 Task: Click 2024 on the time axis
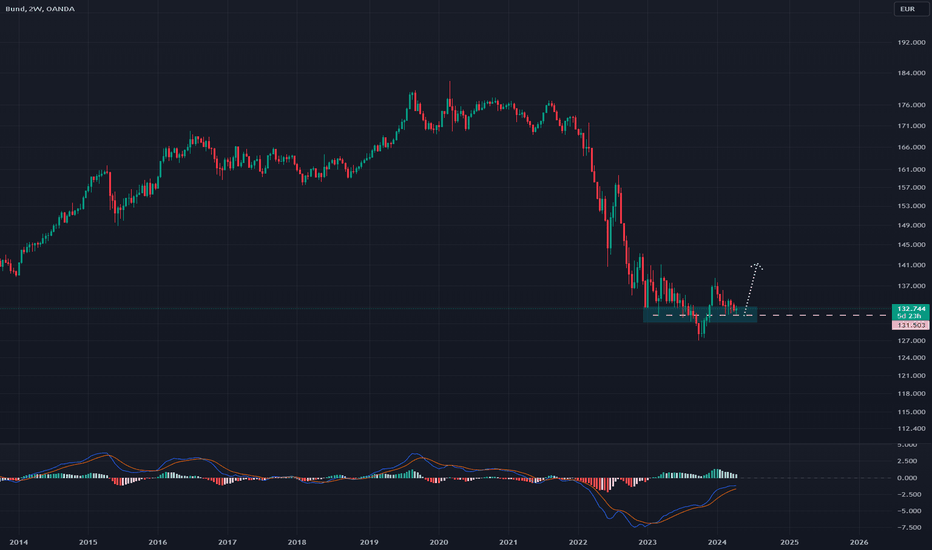pyautogui.click(x=717, y=542)
